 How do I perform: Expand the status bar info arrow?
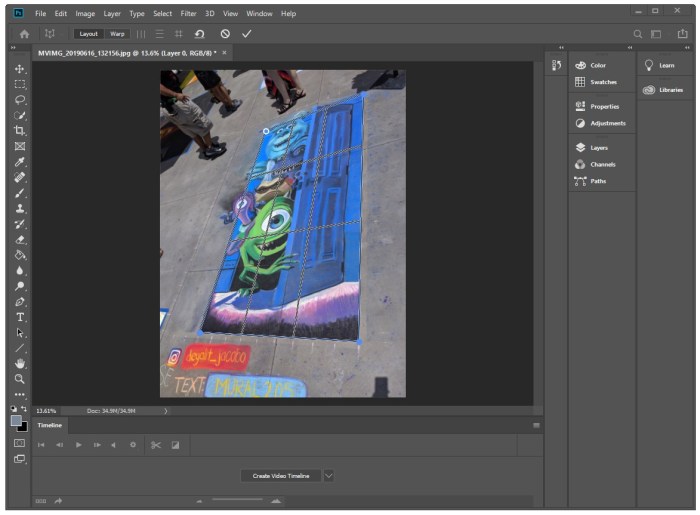tap(166, 411)
